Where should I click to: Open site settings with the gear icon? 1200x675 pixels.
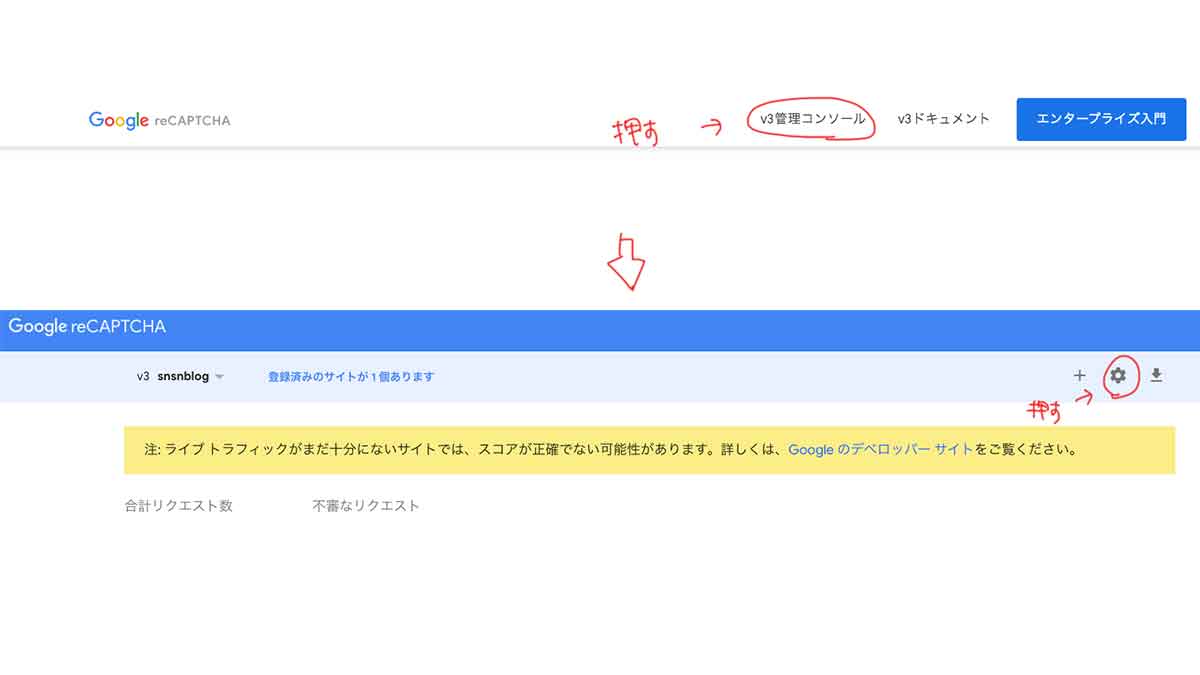1118,376
